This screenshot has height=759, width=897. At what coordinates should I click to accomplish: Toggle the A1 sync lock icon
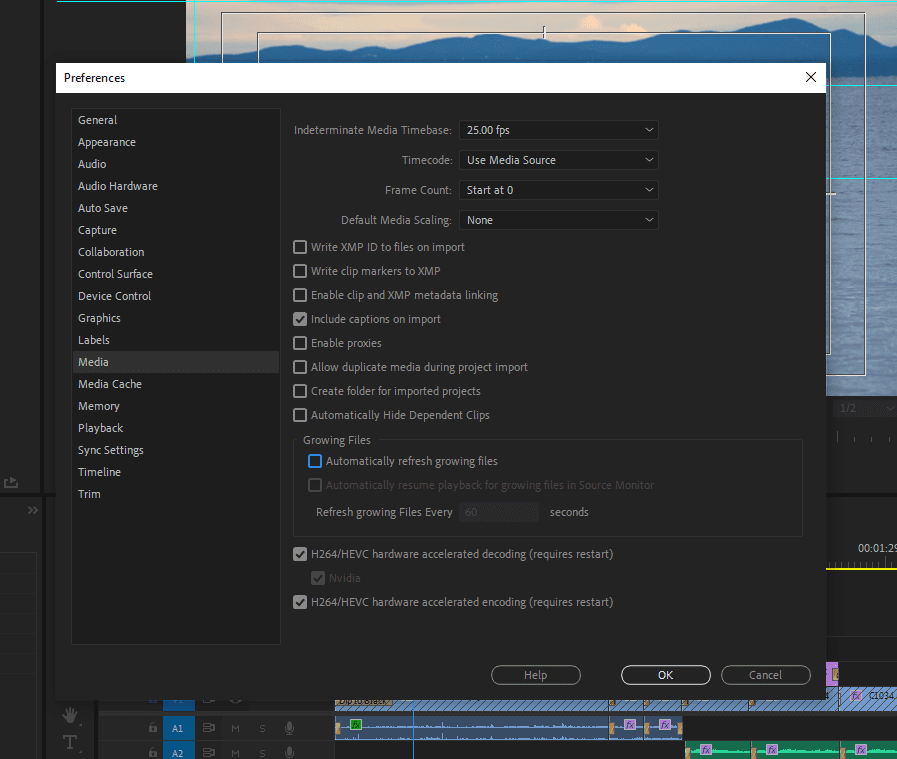[x=209, y=728]
